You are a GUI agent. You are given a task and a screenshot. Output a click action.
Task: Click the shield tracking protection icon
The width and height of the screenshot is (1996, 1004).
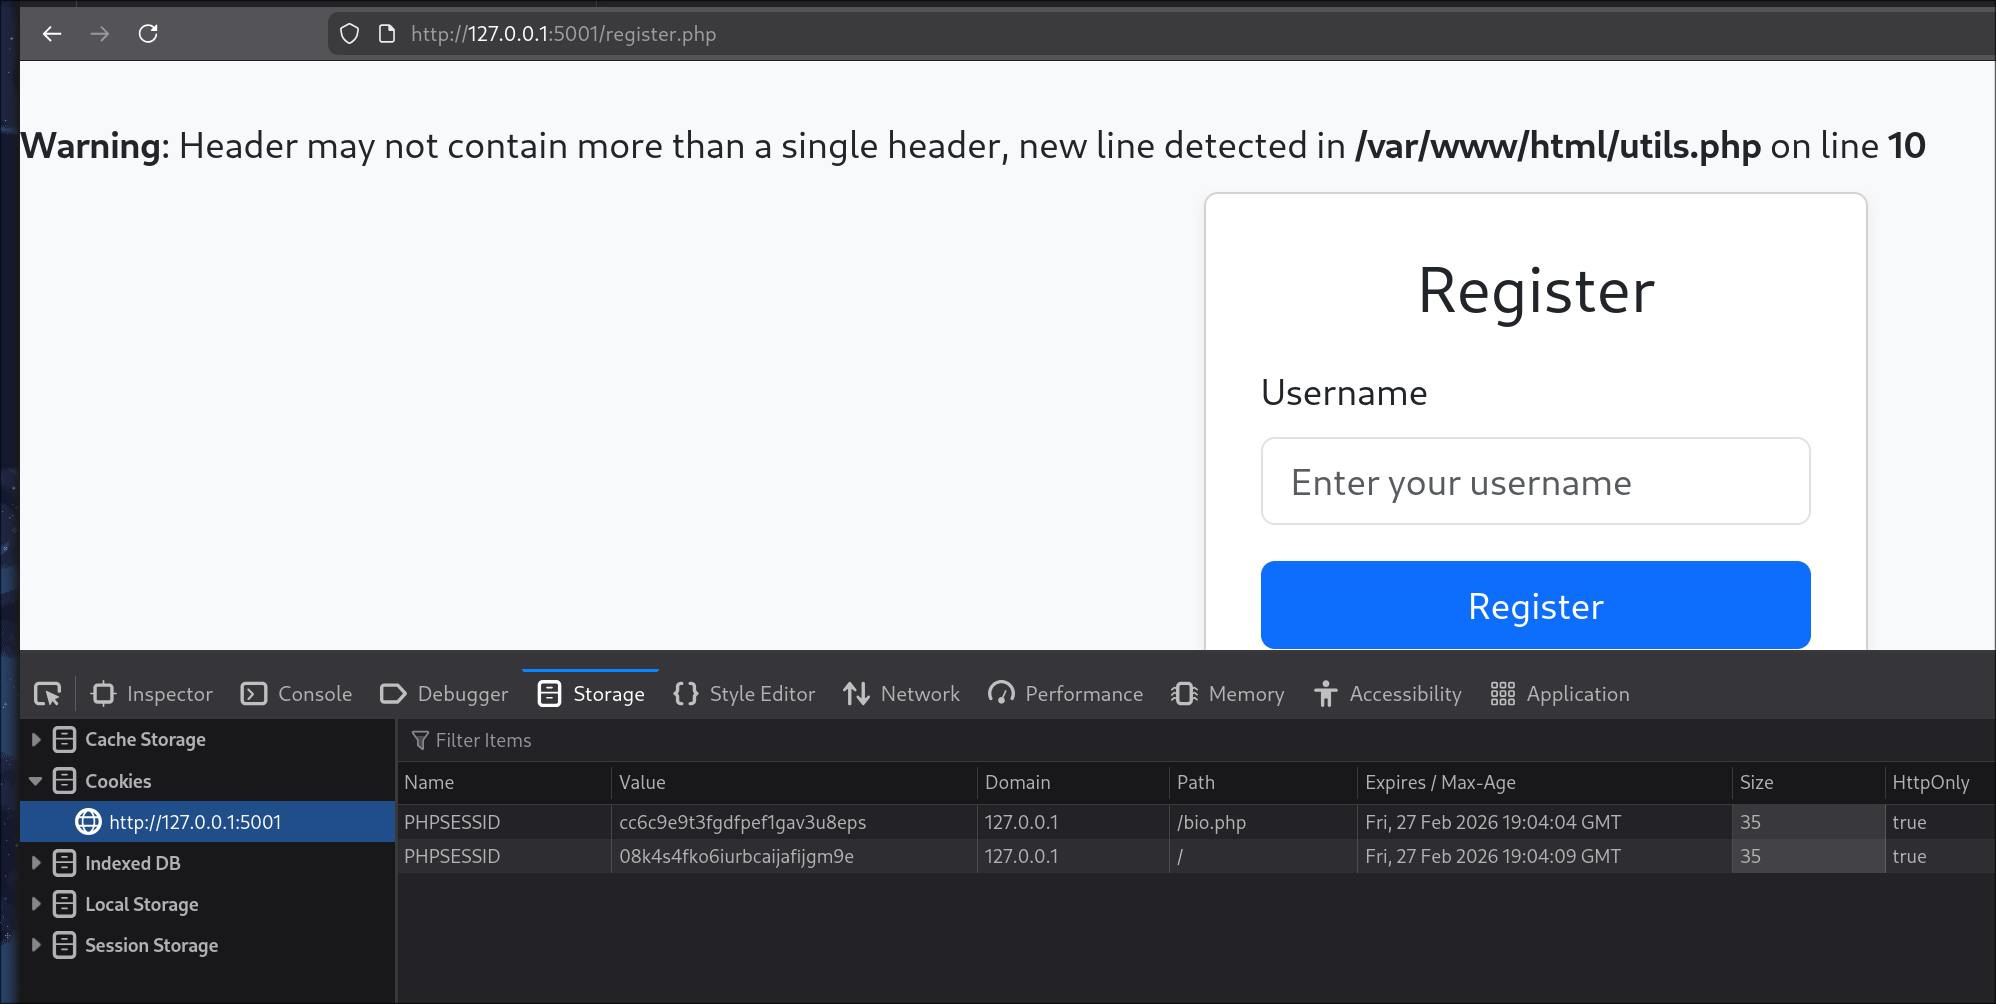(x=349, y=34)
